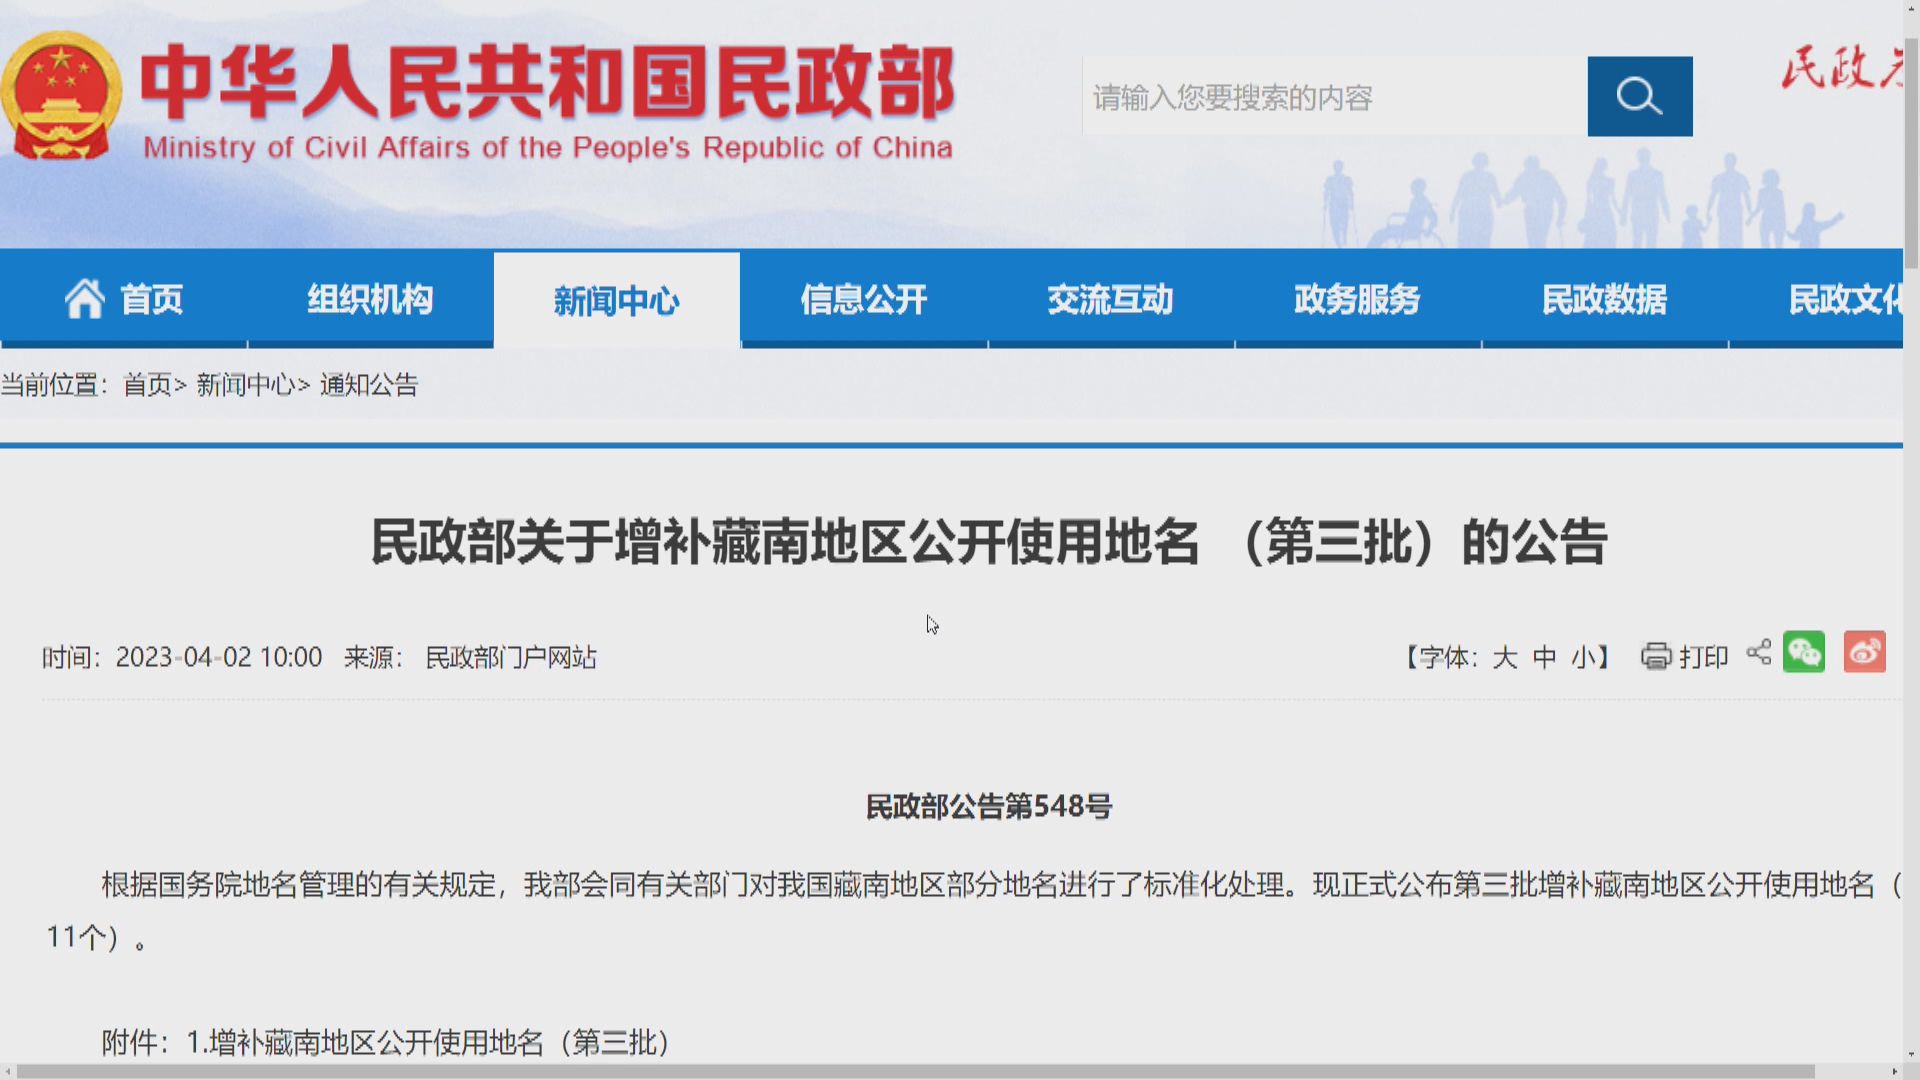Click the home icon beside 首页
Image resolution: width=1920 pixels, height=1080 pixels.
(x=85, y=298)
